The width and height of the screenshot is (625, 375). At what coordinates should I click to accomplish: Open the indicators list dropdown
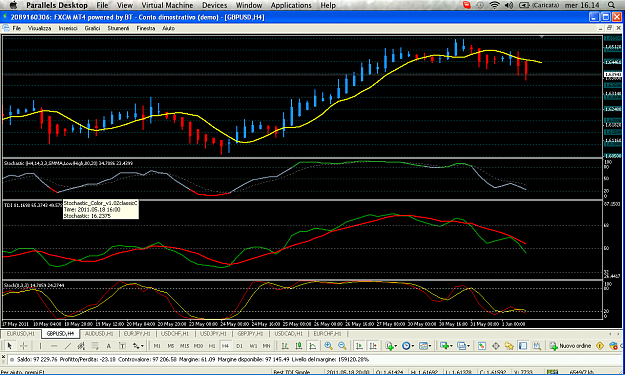(x=391, y=346)
